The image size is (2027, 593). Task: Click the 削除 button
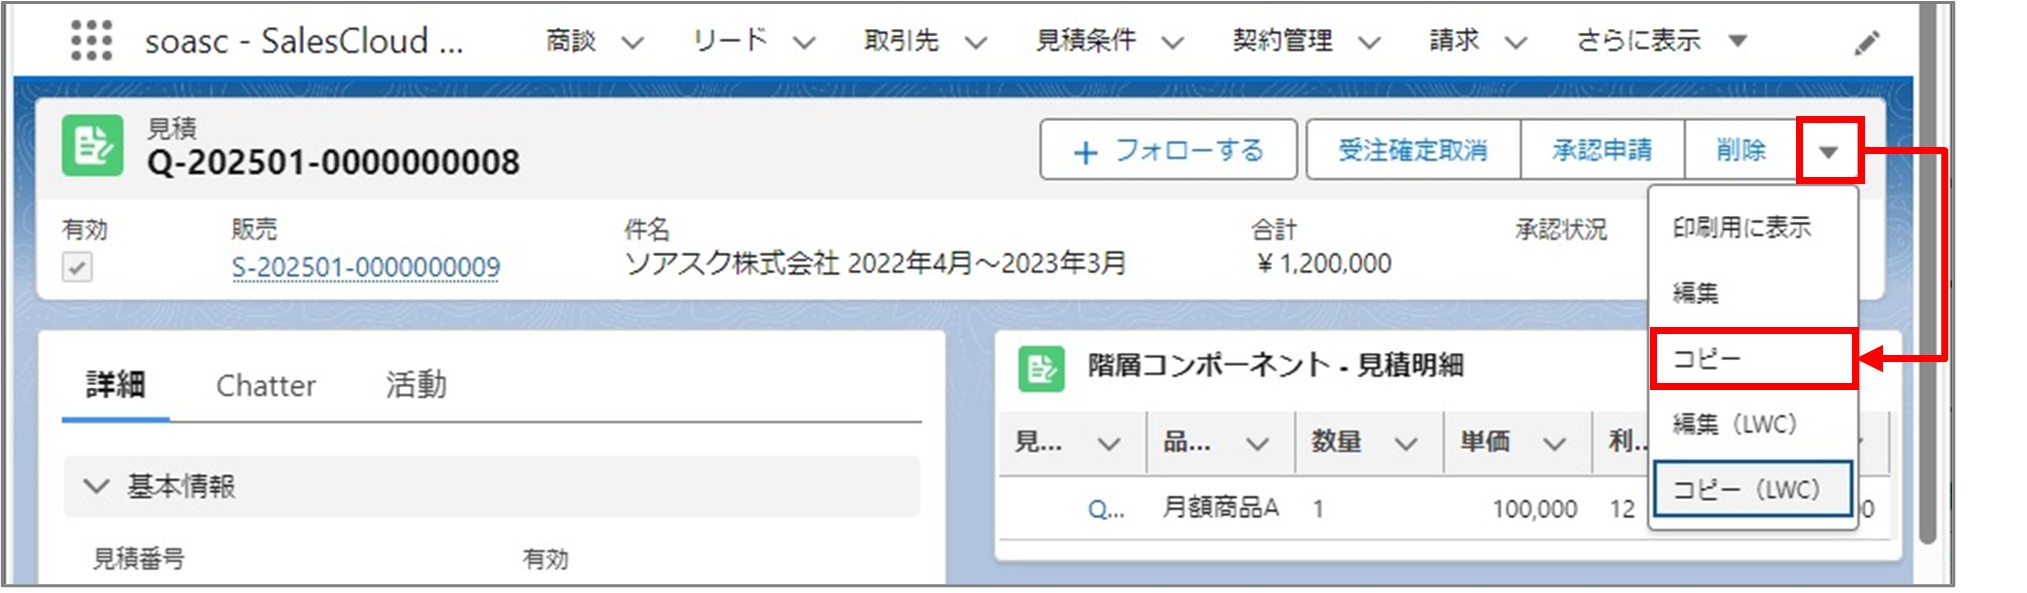point(1741,150)
